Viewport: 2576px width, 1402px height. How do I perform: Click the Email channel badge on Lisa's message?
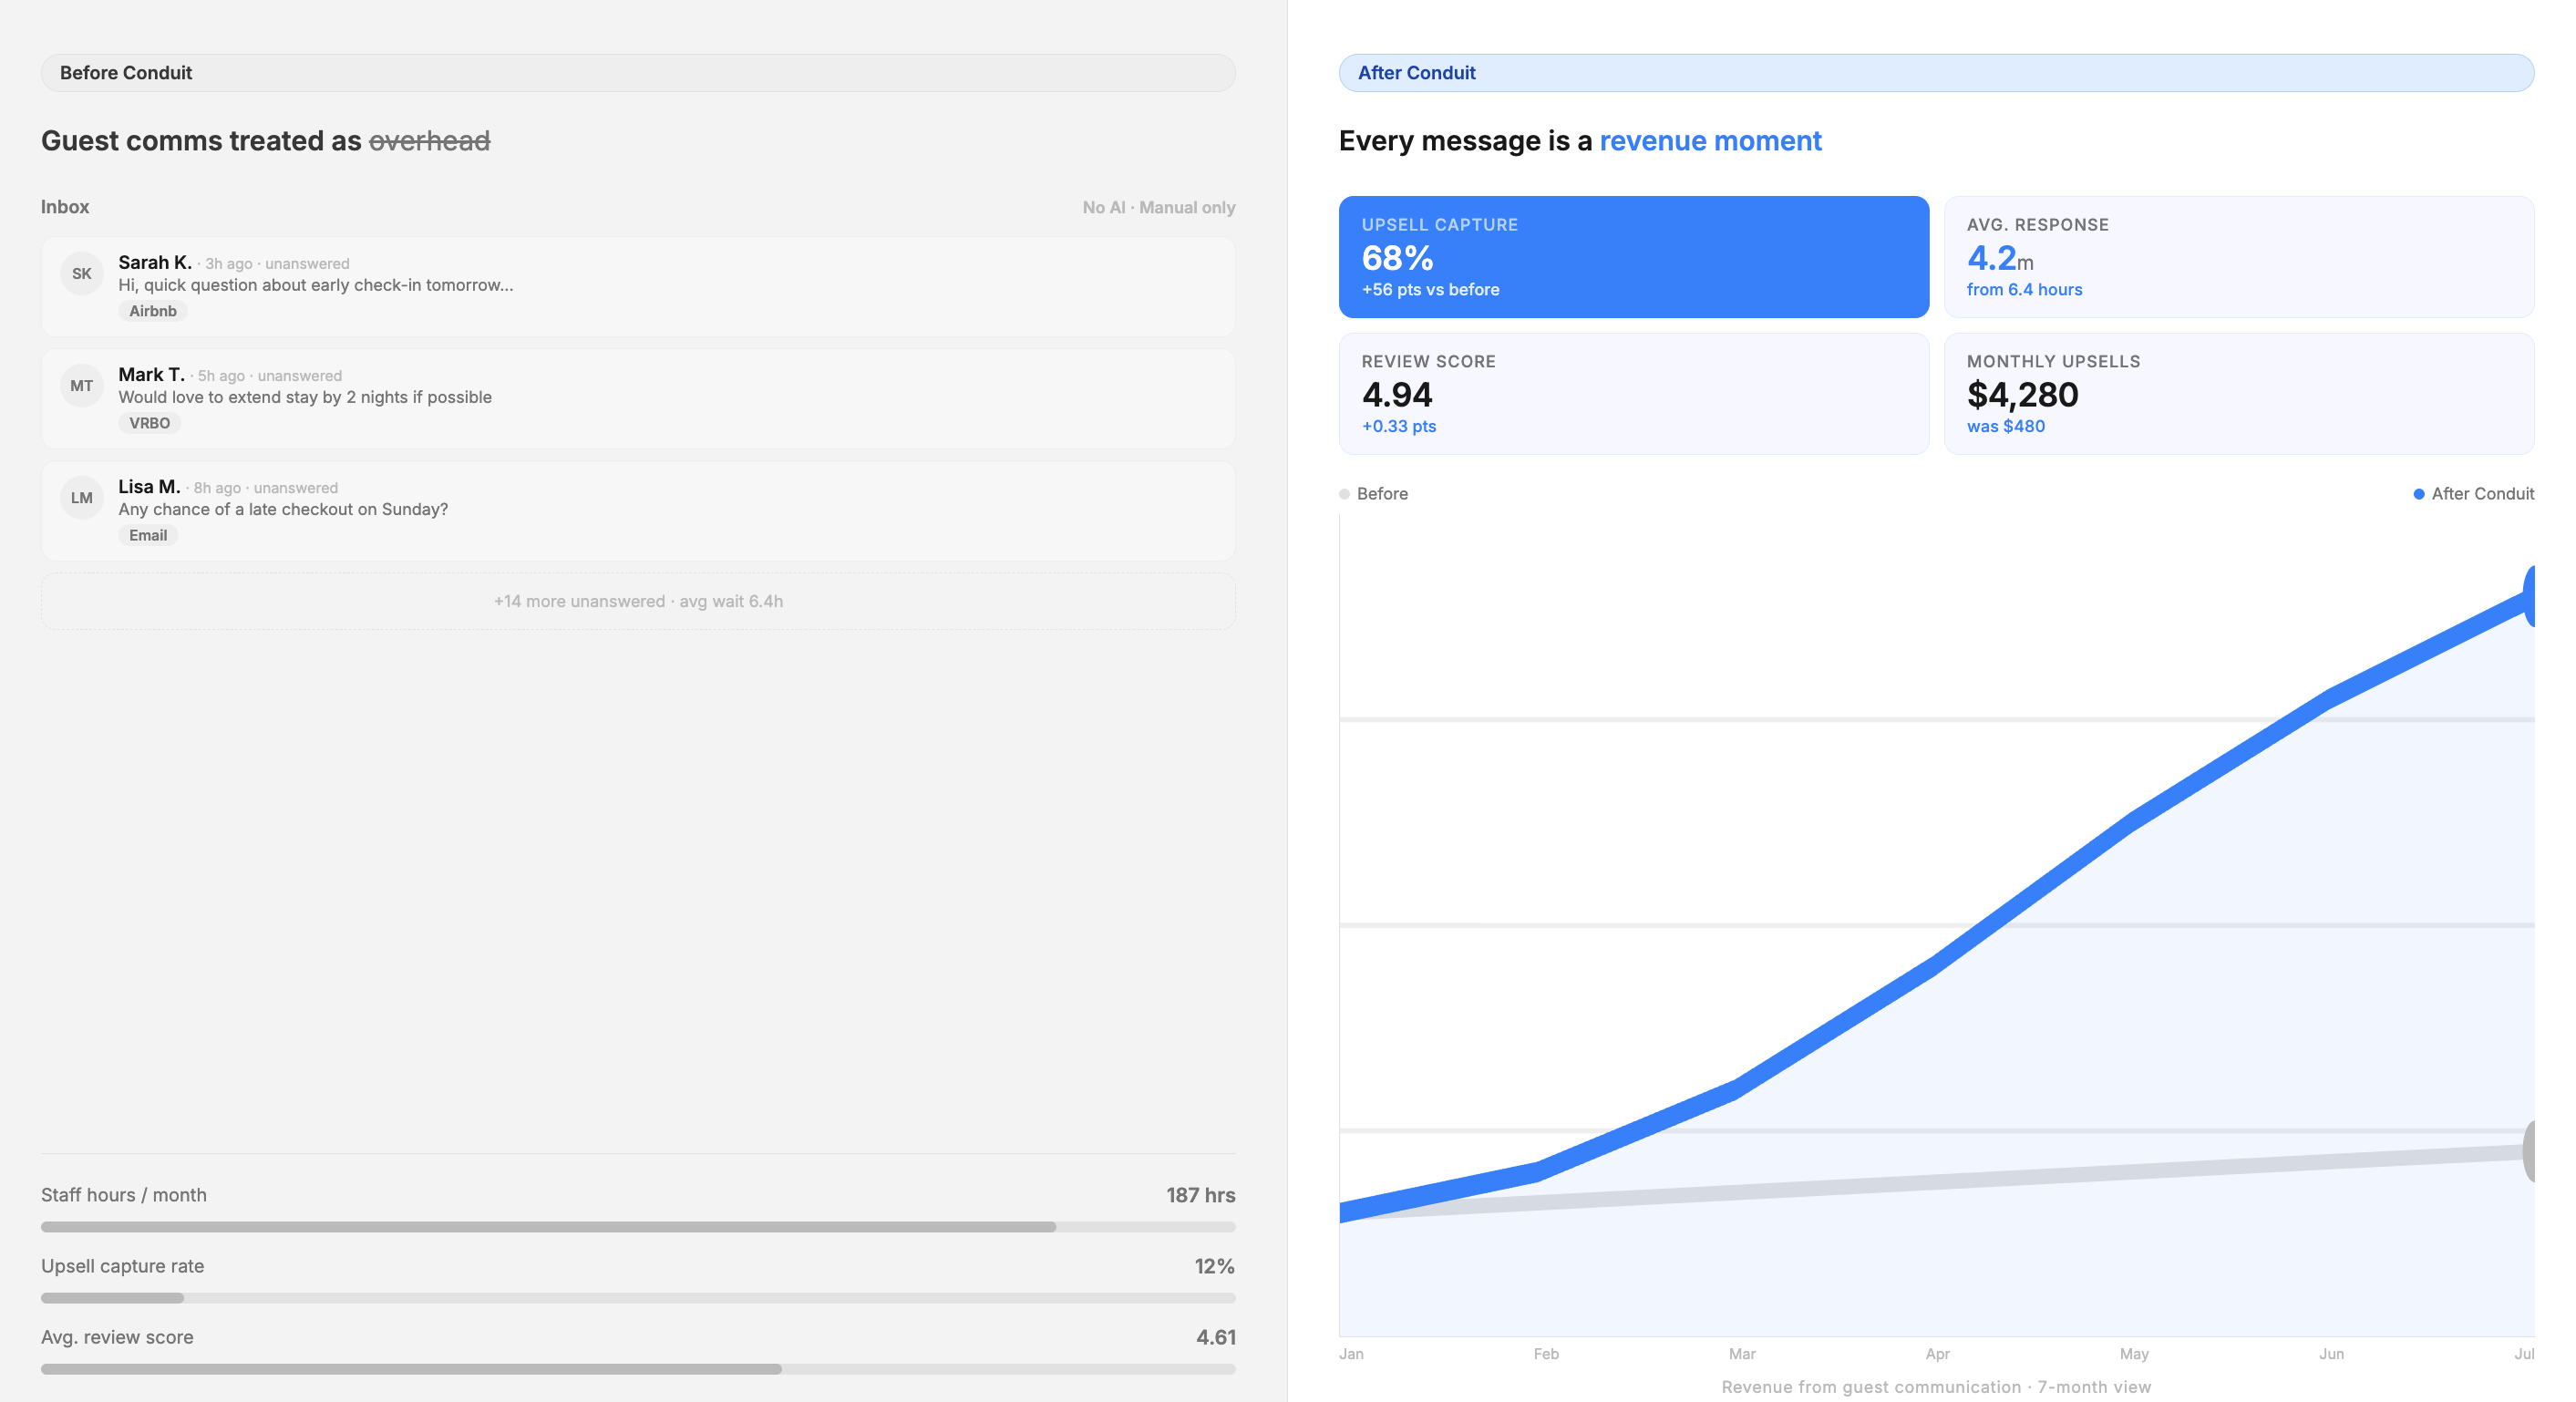147,535
